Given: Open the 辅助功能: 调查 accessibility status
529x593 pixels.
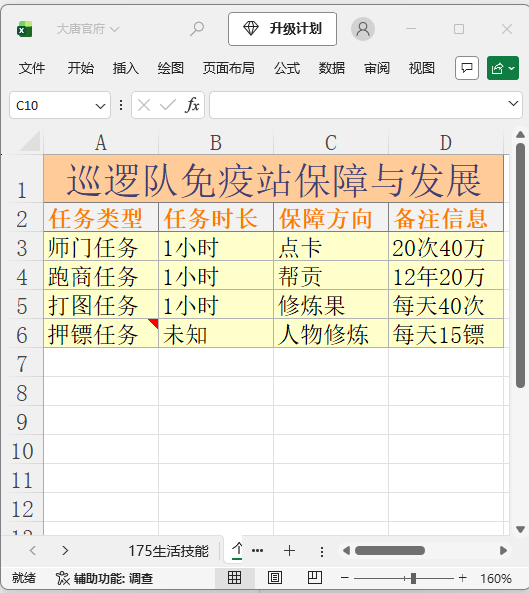Looking at the screenshot, I should coord(104,578).
